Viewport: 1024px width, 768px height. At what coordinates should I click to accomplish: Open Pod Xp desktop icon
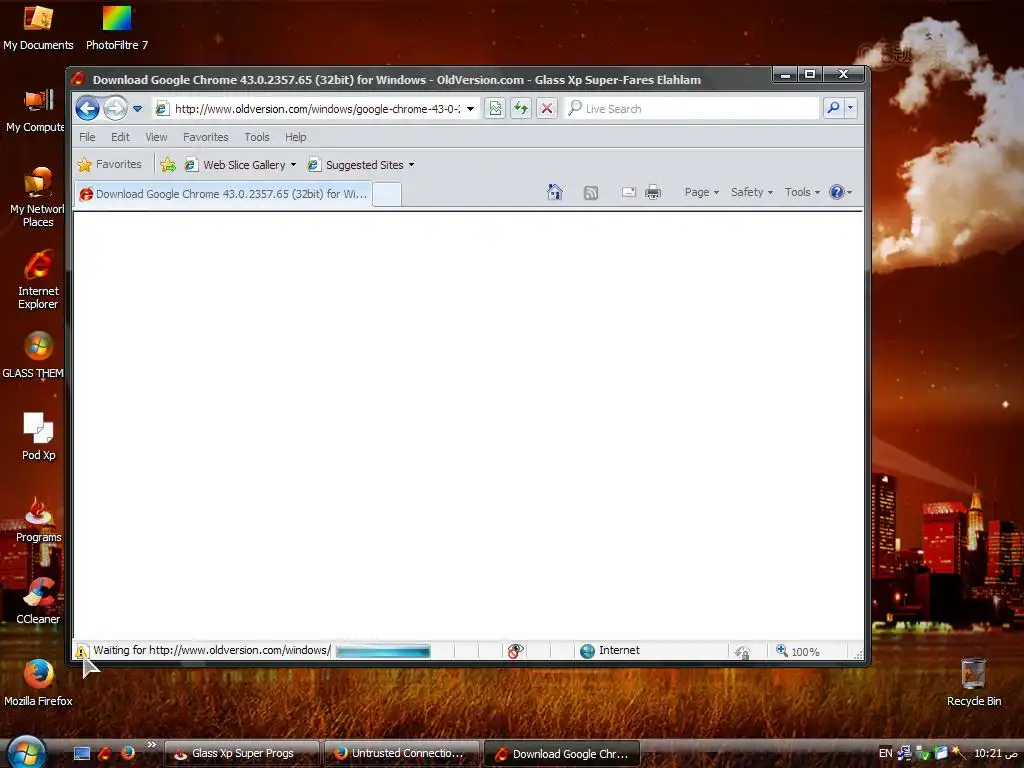coord(39,436)
